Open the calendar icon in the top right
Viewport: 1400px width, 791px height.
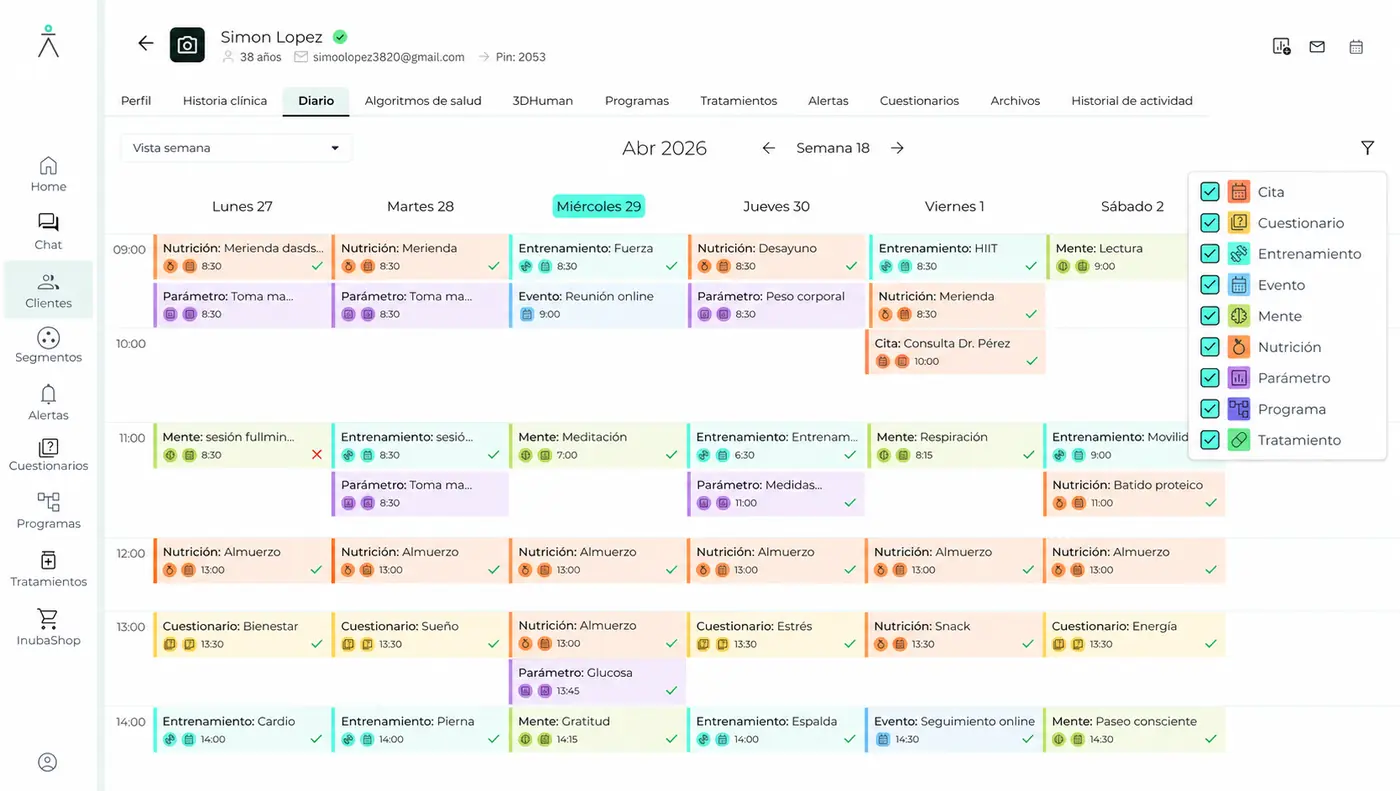[x=1356, y=46]
